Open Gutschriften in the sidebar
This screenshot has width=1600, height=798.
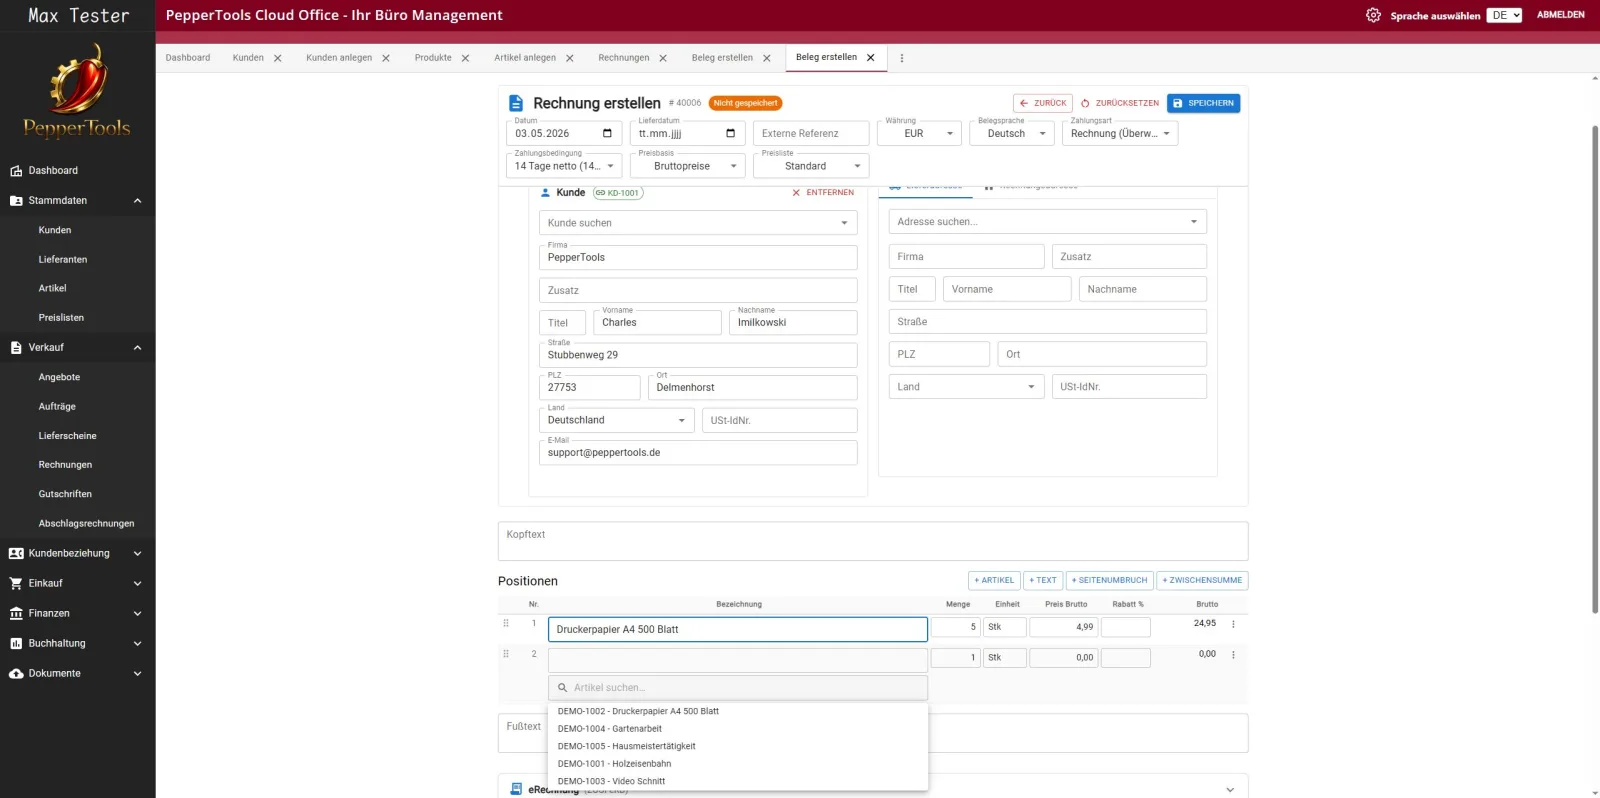[x=65, y=495]
